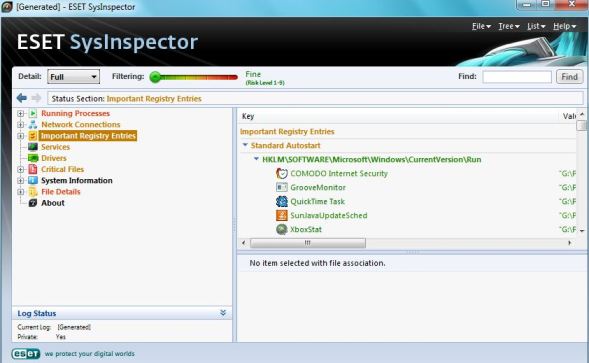
Task: Click the Find button
Action: click(569, 77)
